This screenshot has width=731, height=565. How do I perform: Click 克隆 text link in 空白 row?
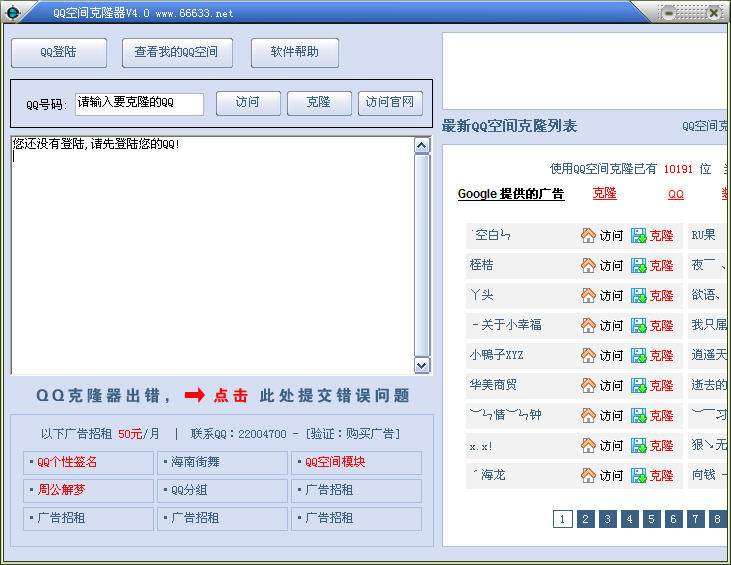coord(662,236)
